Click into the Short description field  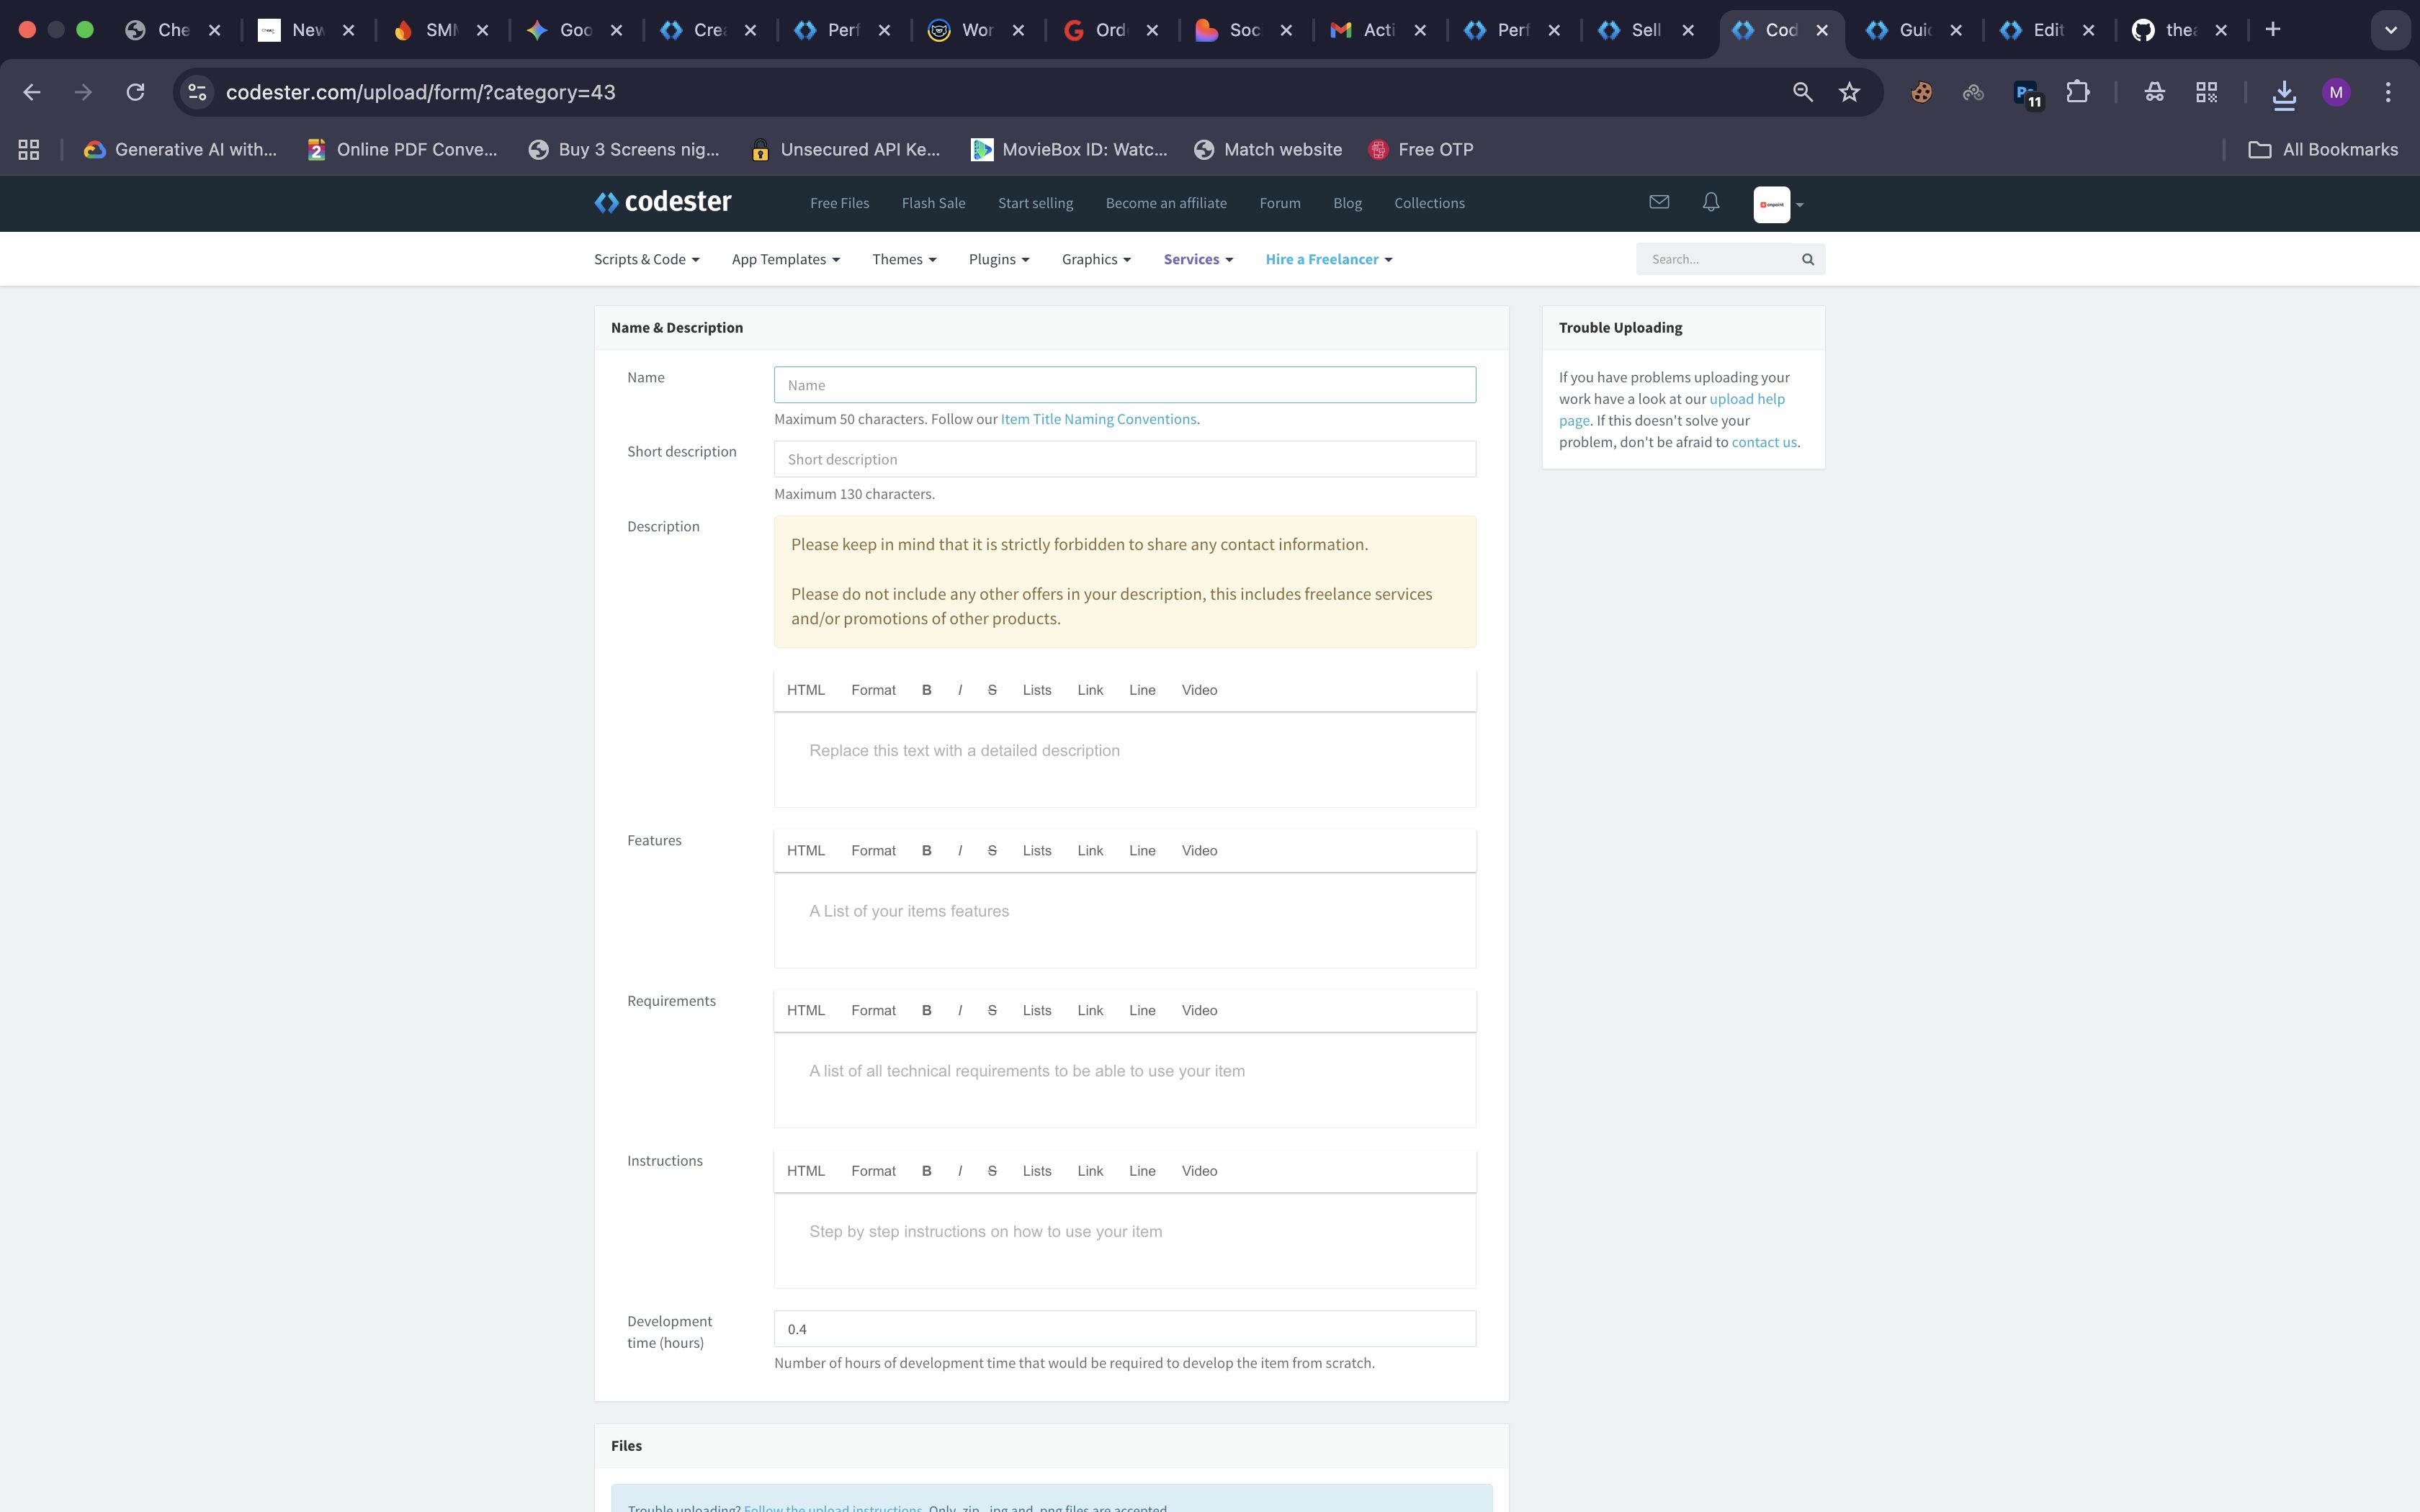pyautogui.click(x=1124, y=460)
